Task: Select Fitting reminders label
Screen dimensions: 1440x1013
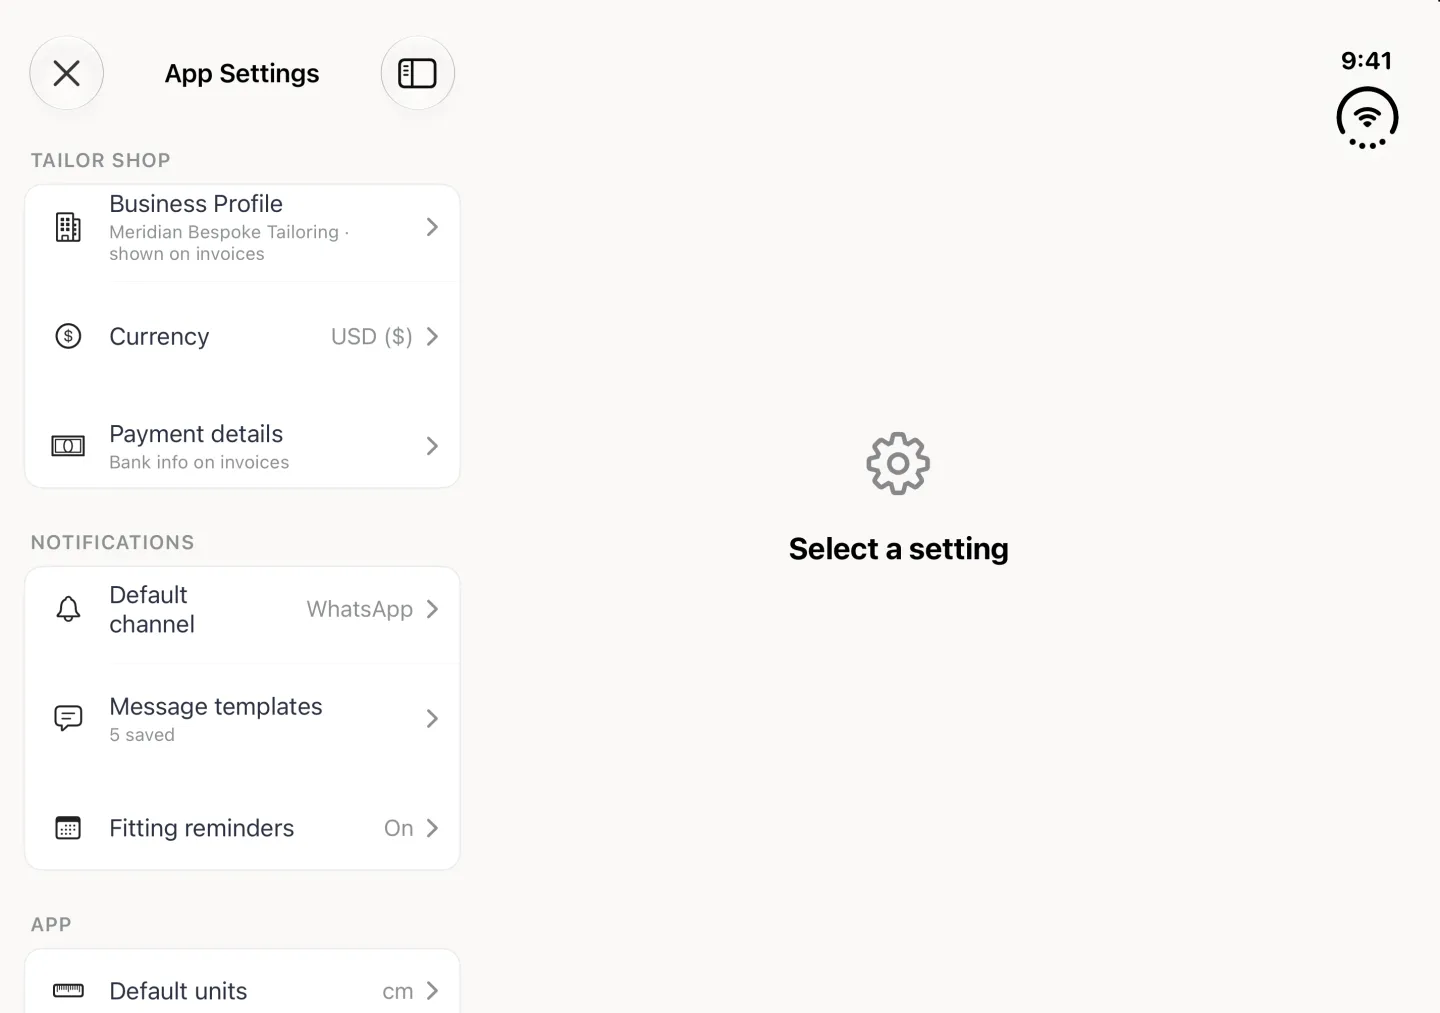Action: pyautogui.click(x=202, y=828)
